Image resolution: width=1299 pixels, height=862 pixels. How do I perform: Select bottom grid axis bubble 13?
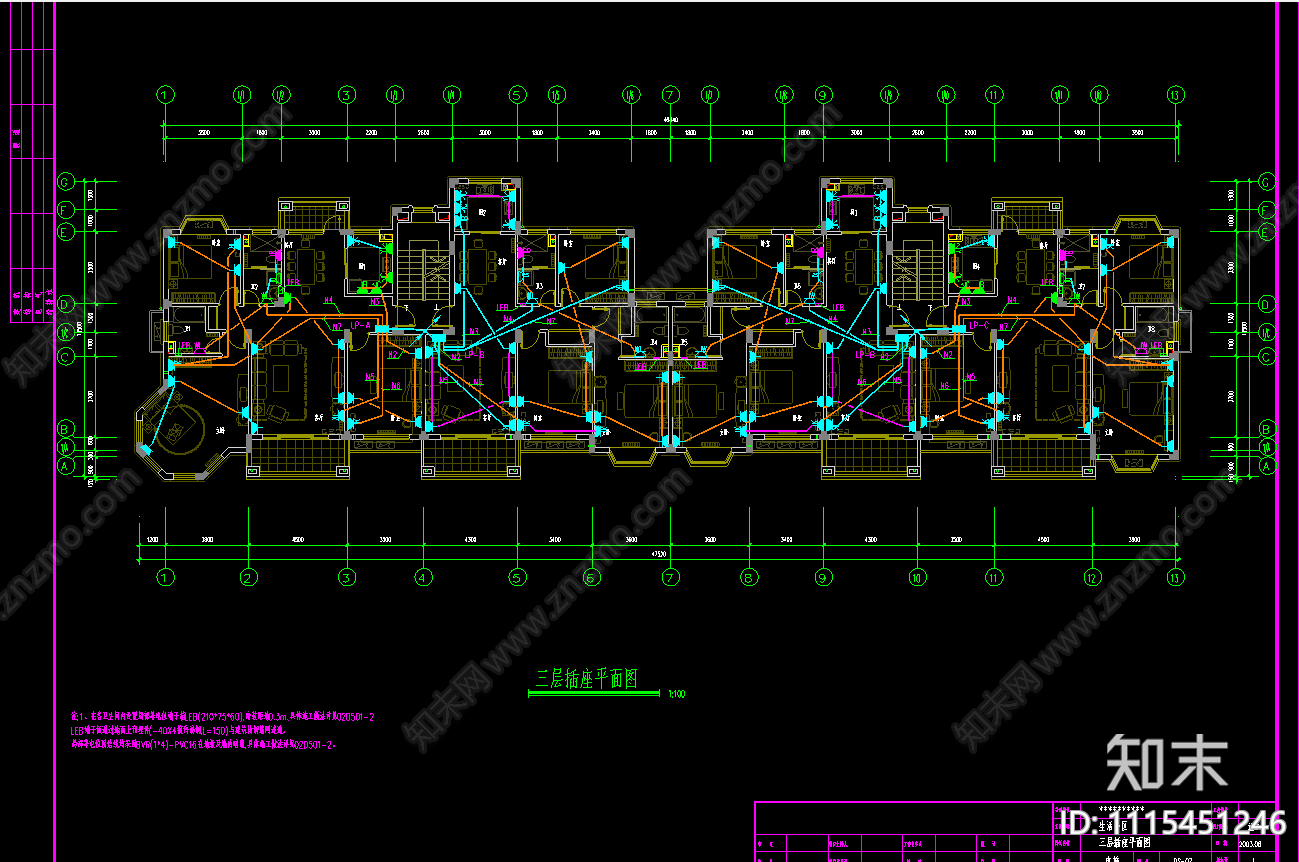[x=1175, y=577]
